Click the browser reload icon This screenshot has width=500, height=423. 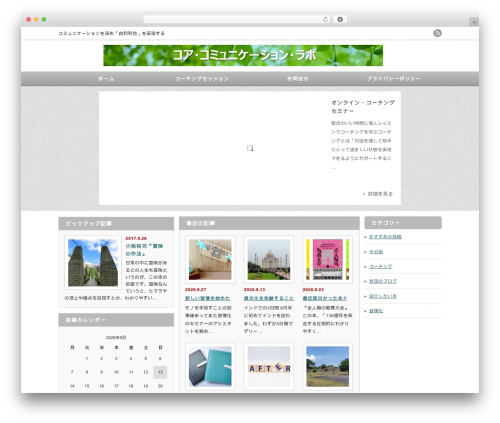point(325,19)
